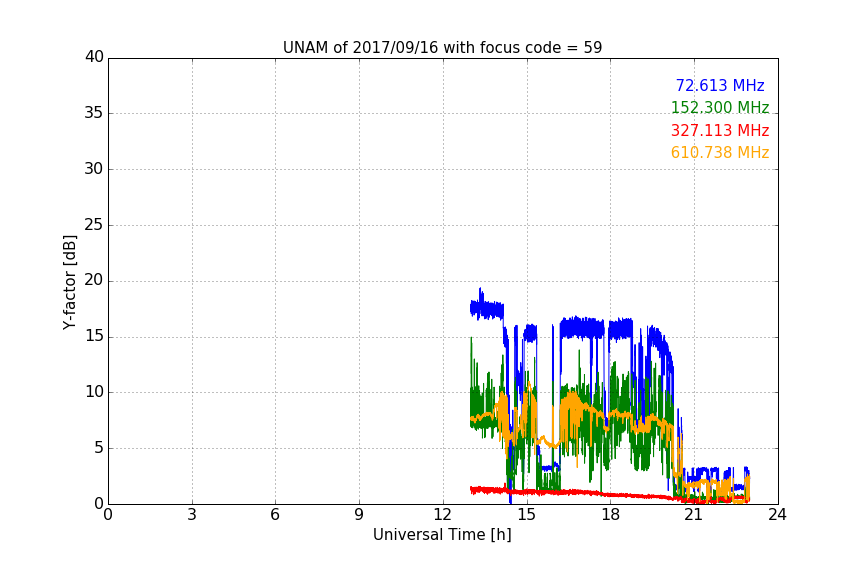Click the x-axis tick label 9
Screen dimensions: 864x576
click(x=359, y=515)
